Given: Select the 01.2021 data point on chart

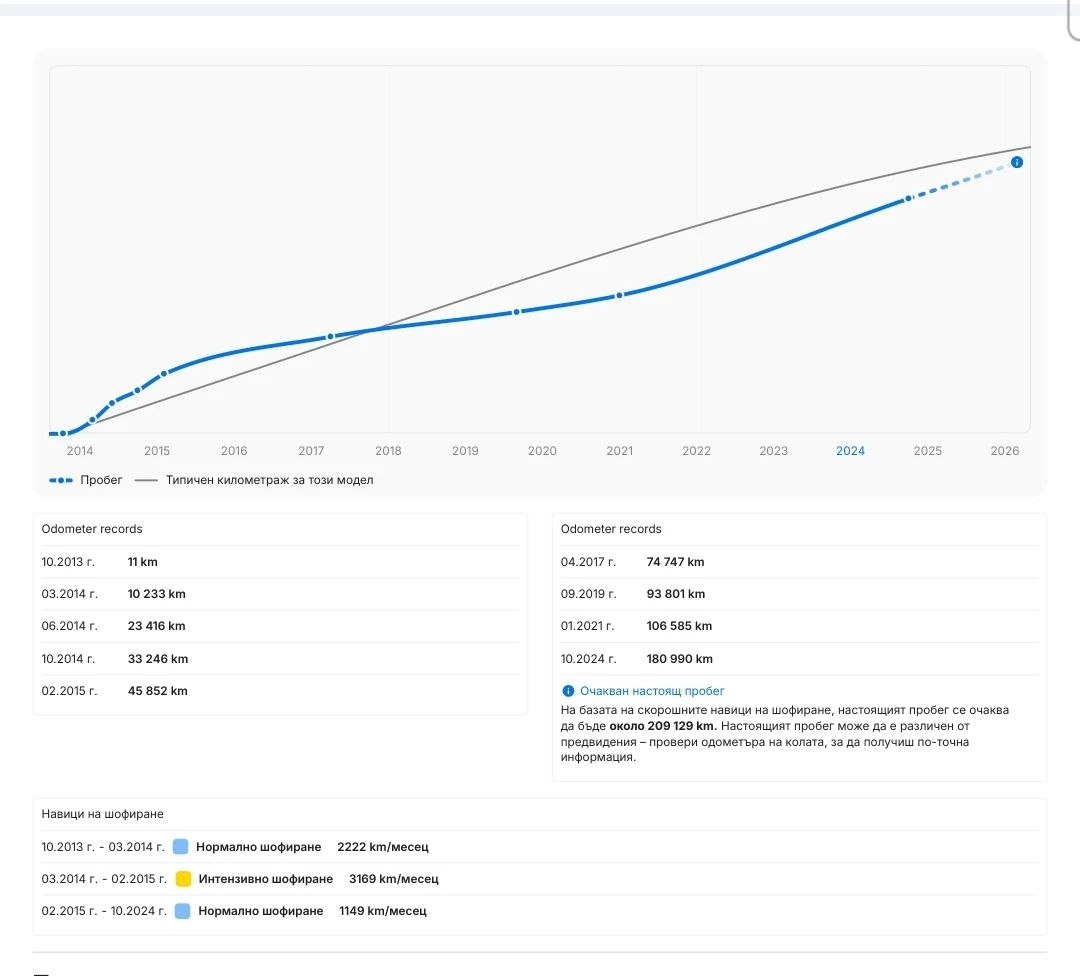Looking at the screenshot, I should pyautogui.click(x=619, y=295).
